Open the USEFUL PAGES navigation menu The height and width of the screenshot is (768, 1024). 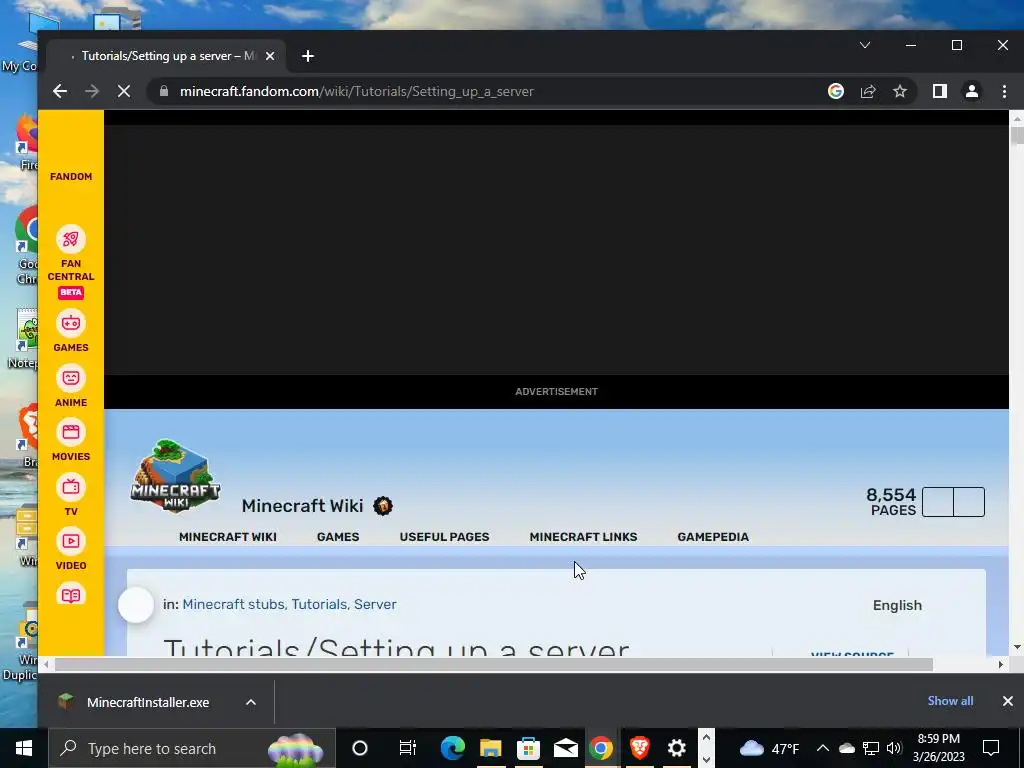tap(444, 537)
